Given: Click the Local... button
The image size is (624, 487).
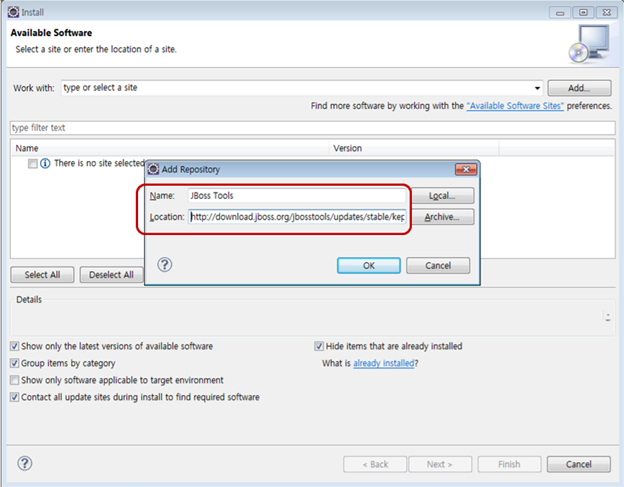Looking at the screenshot, I should (446, 196).
